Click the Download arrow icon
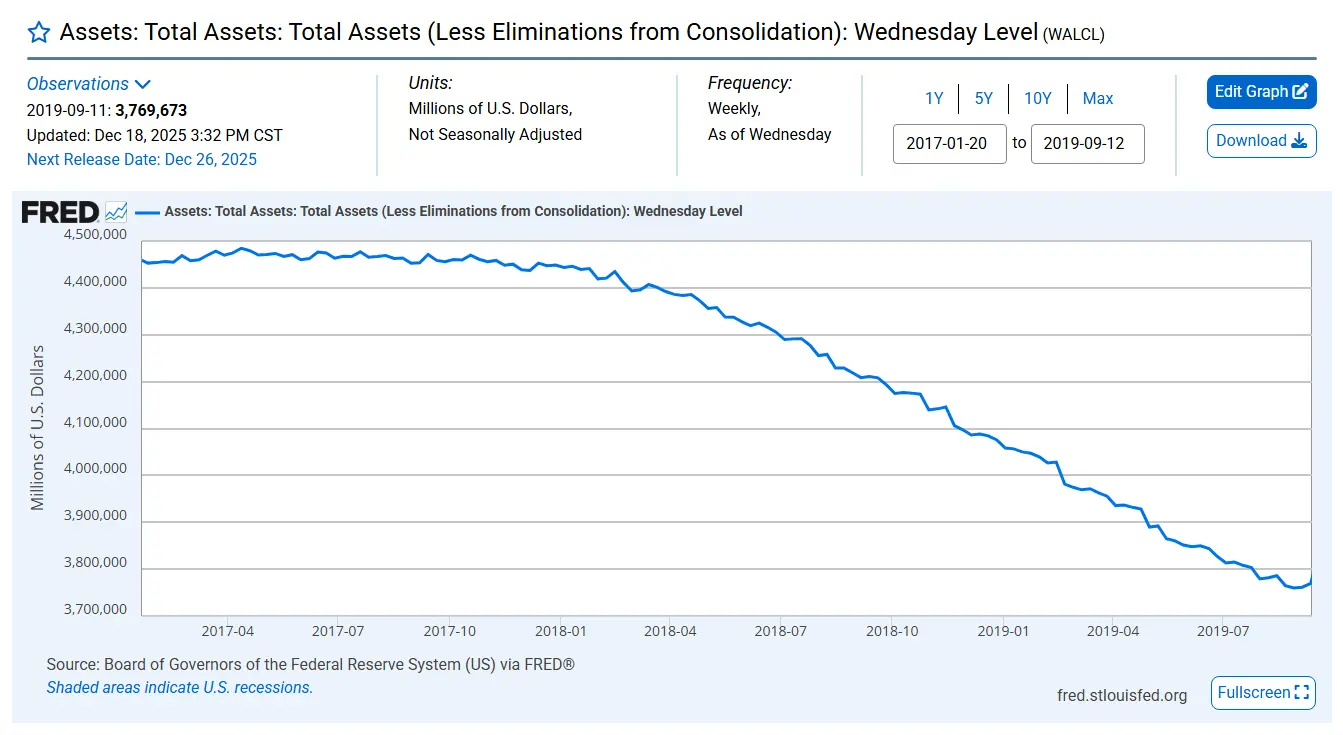The height and width of the screenshot is (735, 1343). 1299,141
